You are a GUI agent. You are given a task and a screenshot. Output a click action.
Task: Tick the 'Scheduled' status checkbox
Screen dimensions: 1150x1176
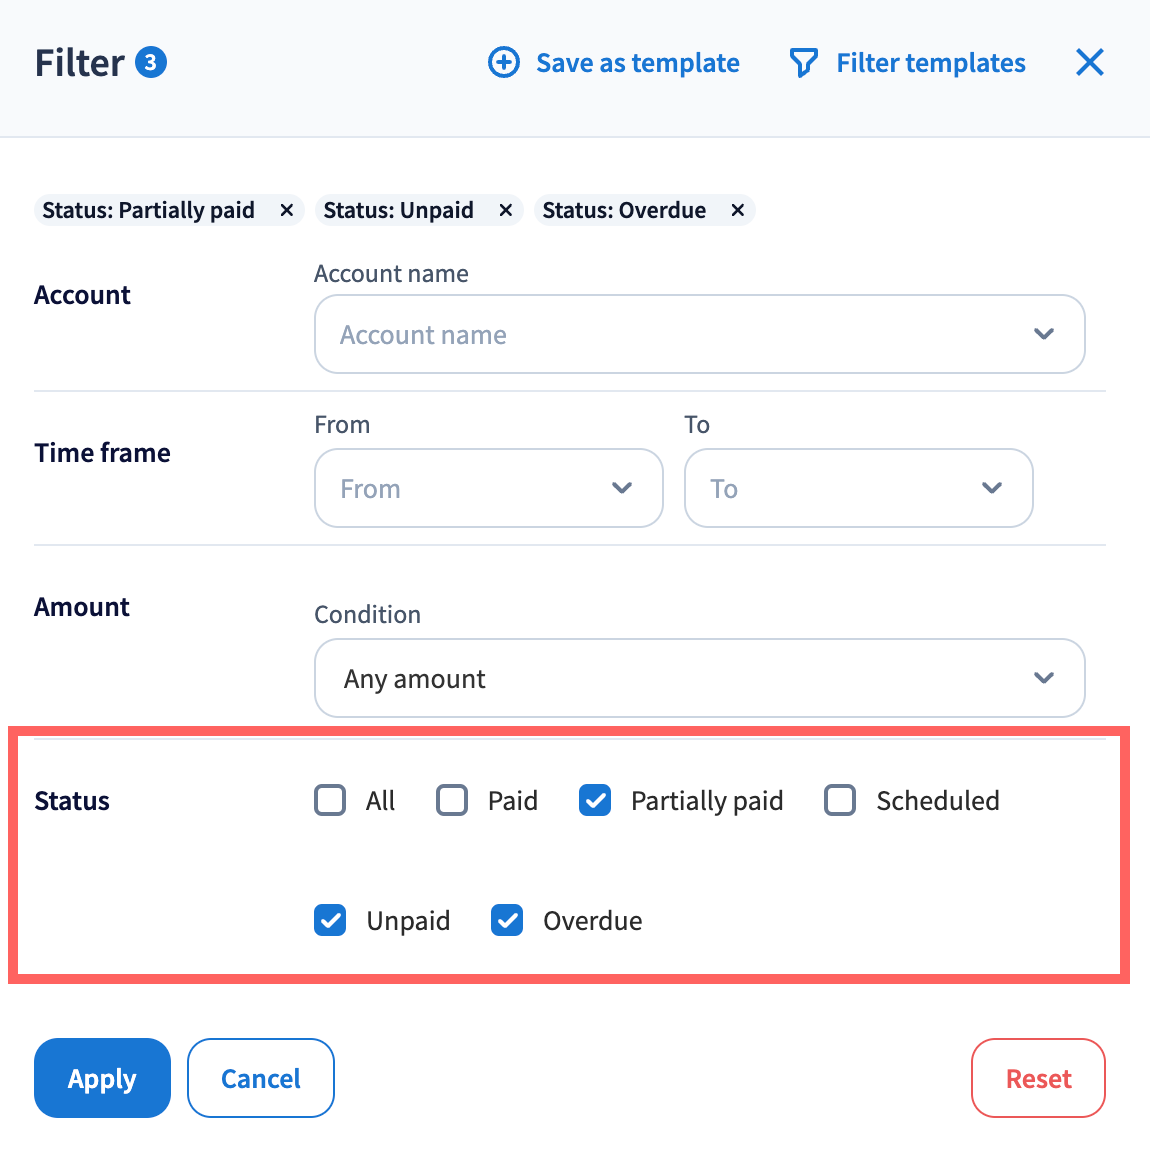coord(840,801)
